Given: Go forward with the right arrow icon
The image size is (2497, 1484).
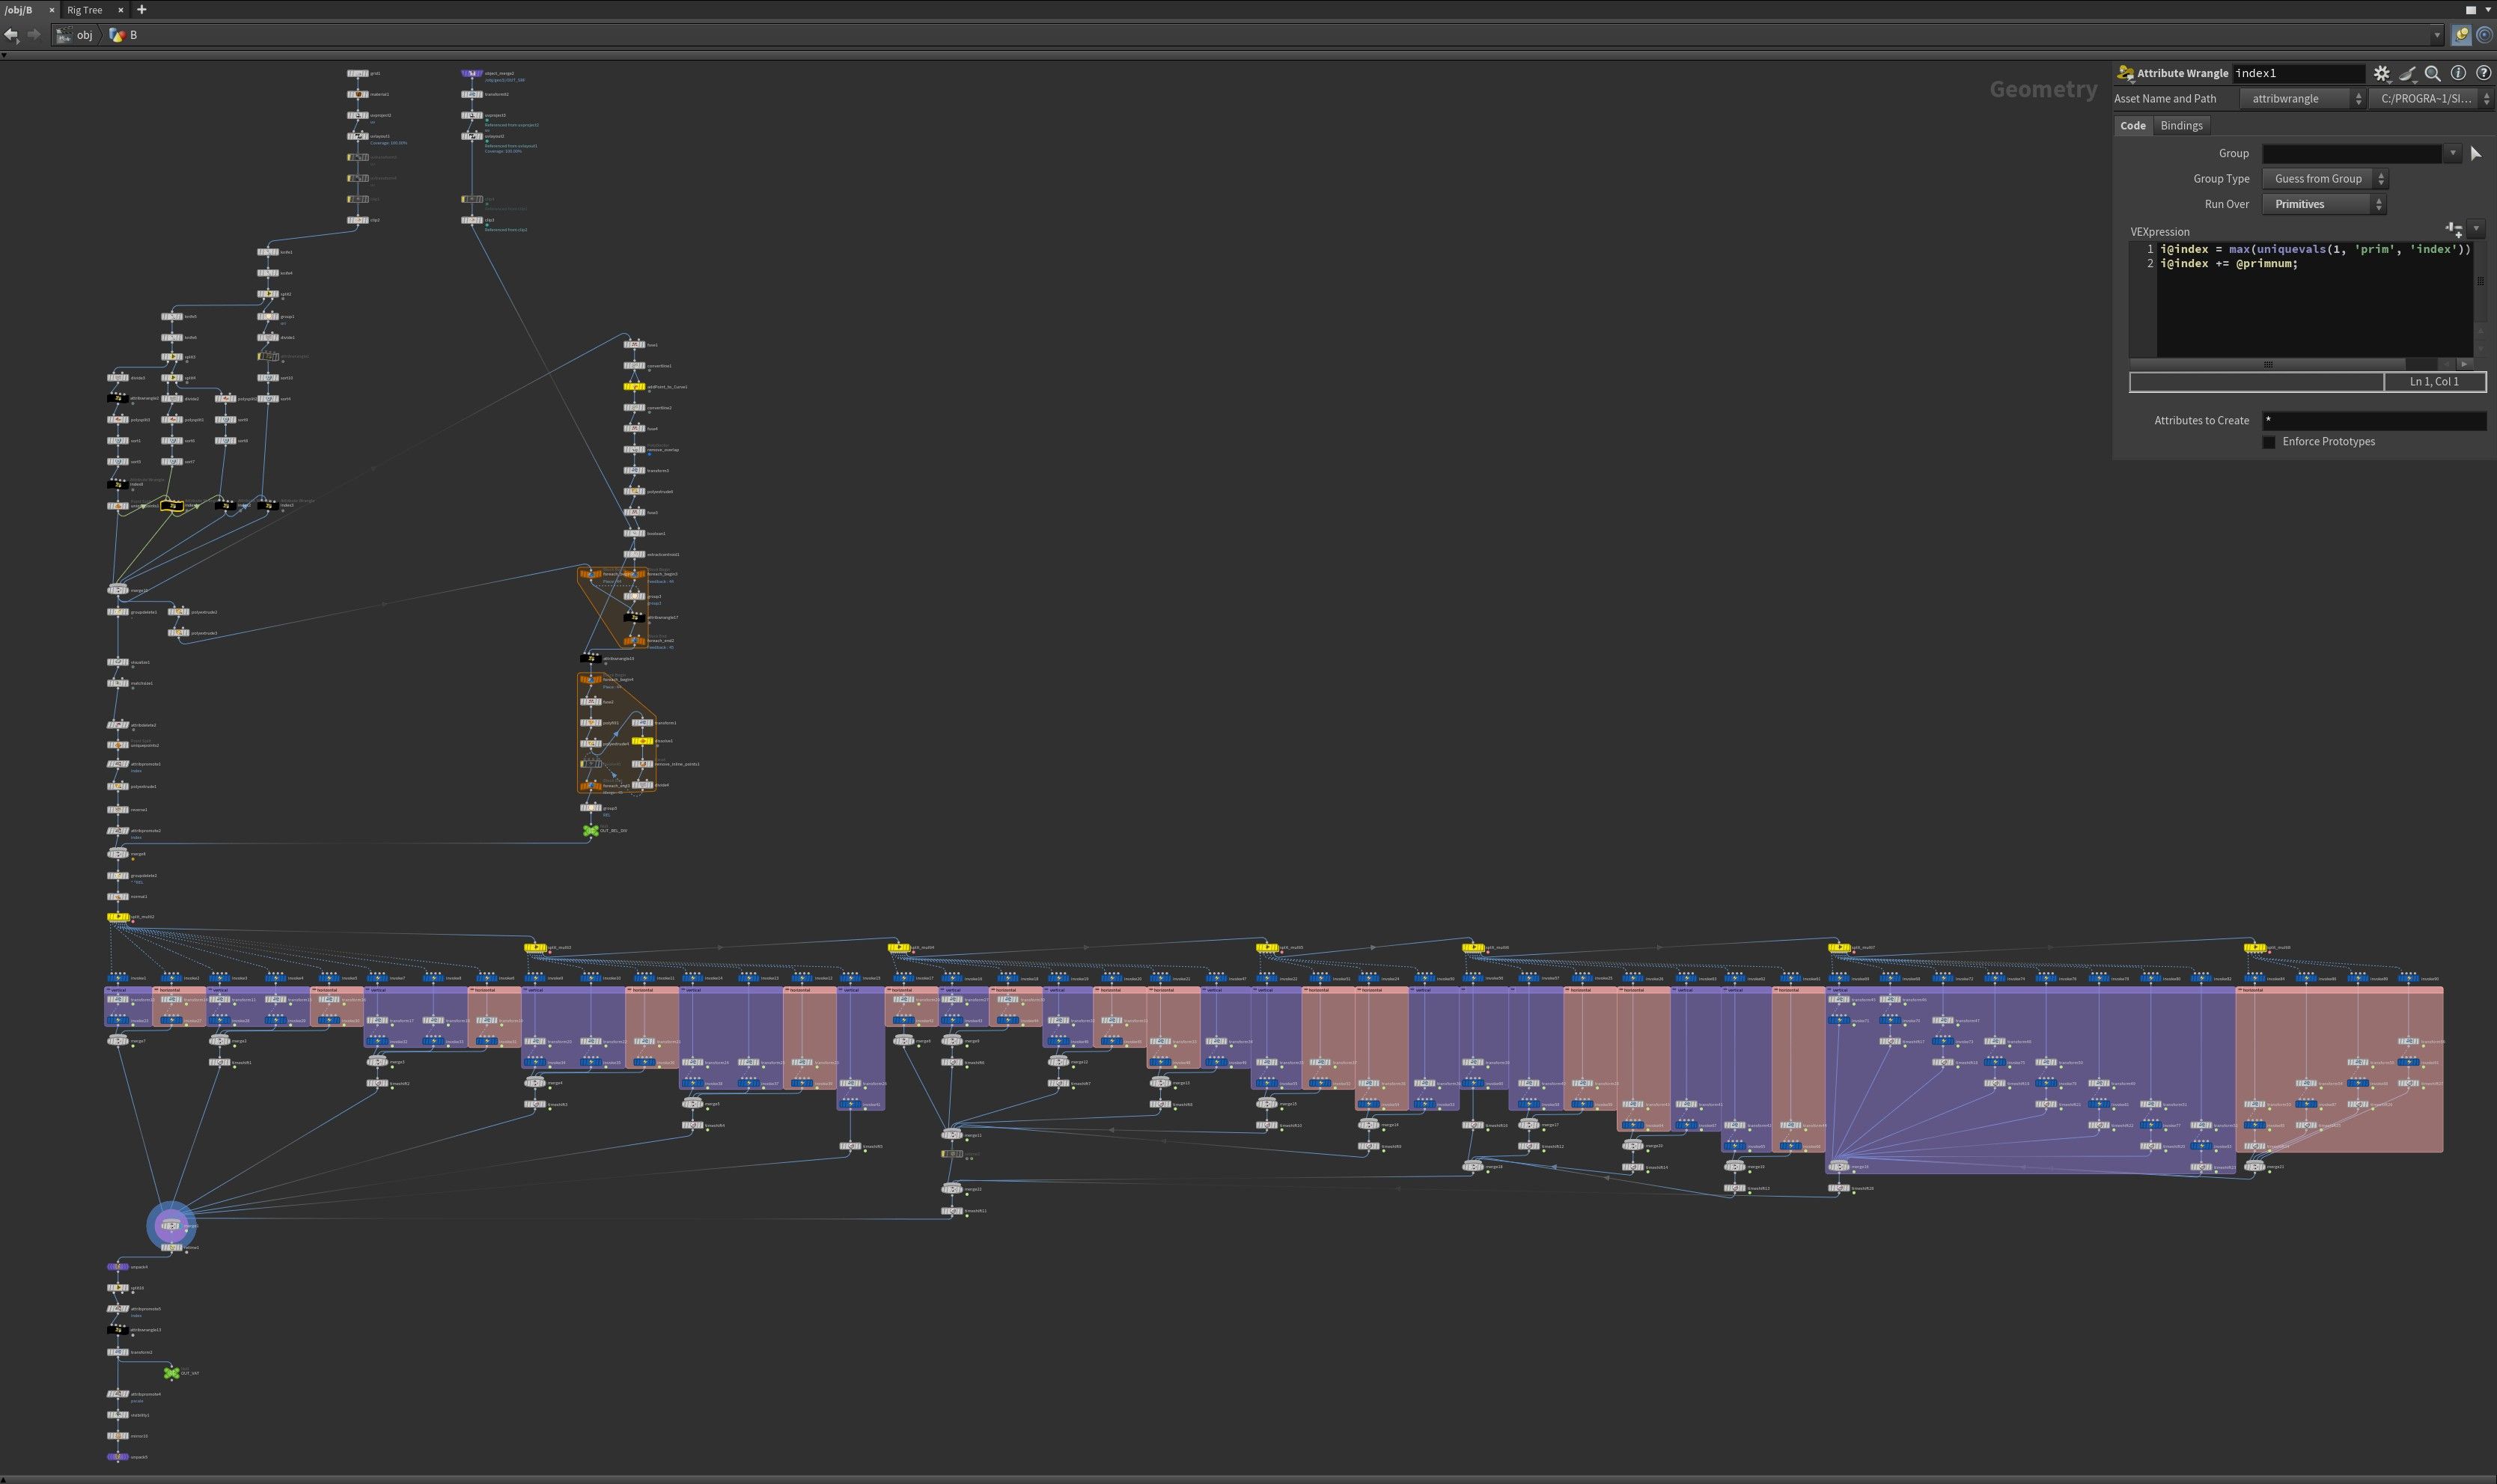Looking at the screenshot, I should (x=34, y=35).
